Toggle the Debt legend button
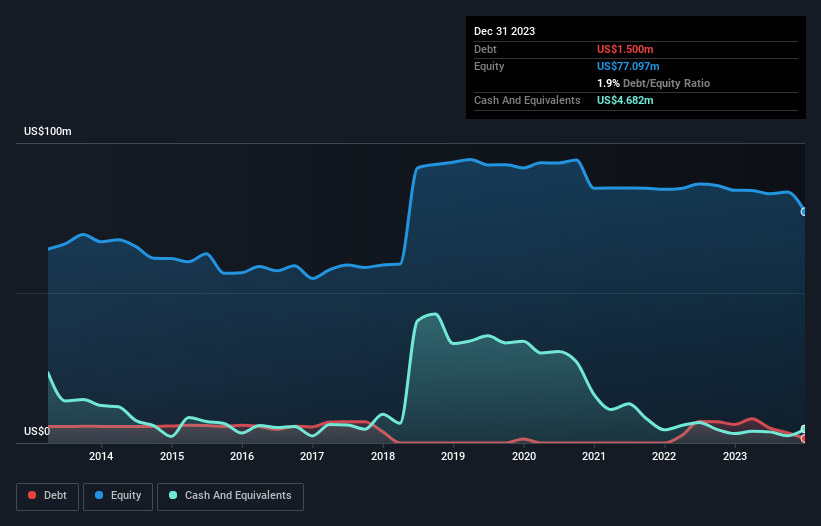Image resolution: width=821 pixels, height=526 pixels. pyautogui.click(x=48, y=496)
